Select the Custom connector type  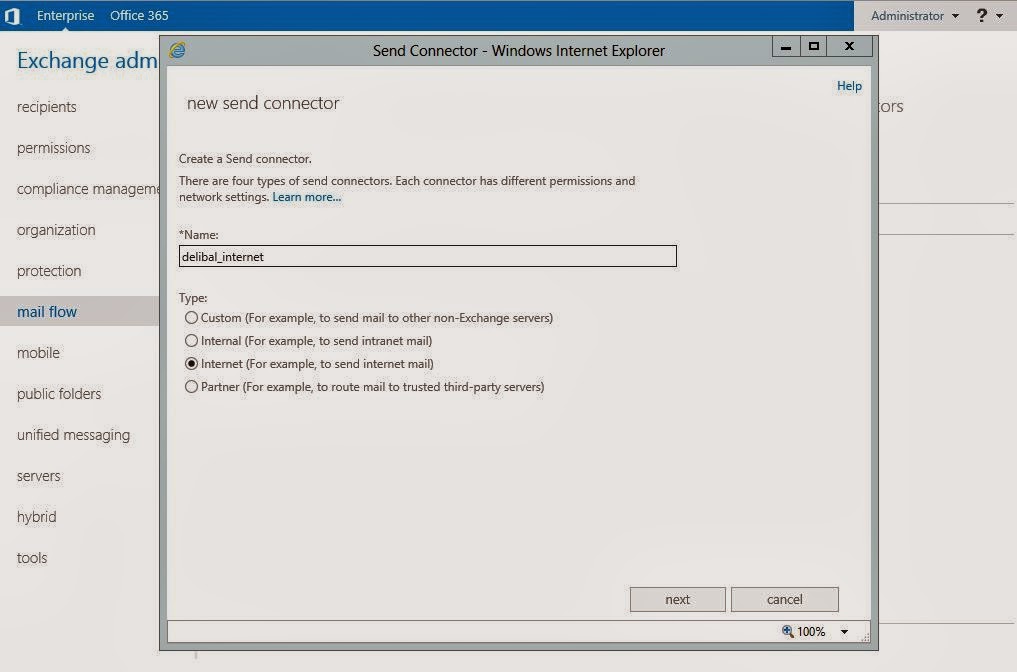tap(192, 318)
